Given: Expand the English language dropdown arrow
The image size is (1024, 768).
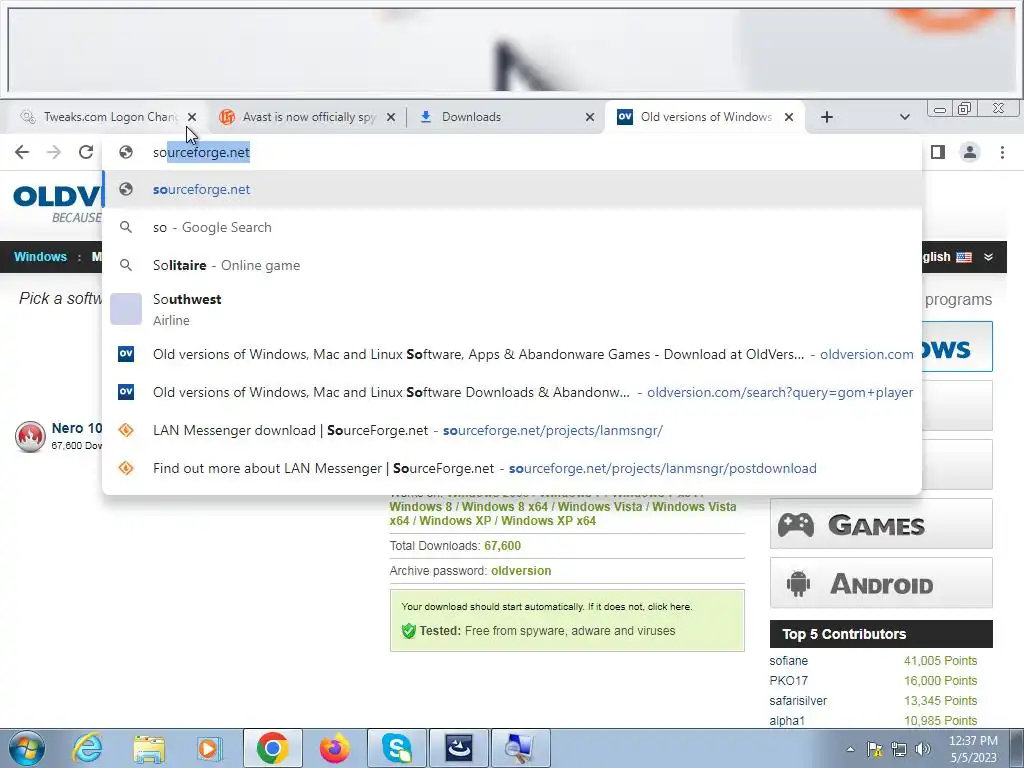Looking at the screenshot, I should [989, 257].
